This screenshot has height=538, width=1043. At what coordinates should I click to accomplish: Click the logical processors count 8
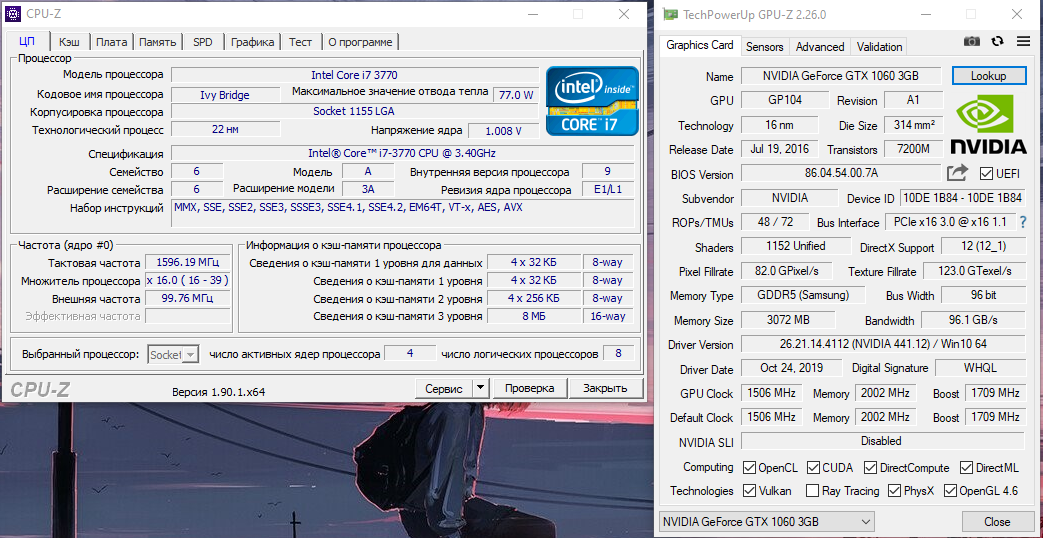click(x=618, y=353)
